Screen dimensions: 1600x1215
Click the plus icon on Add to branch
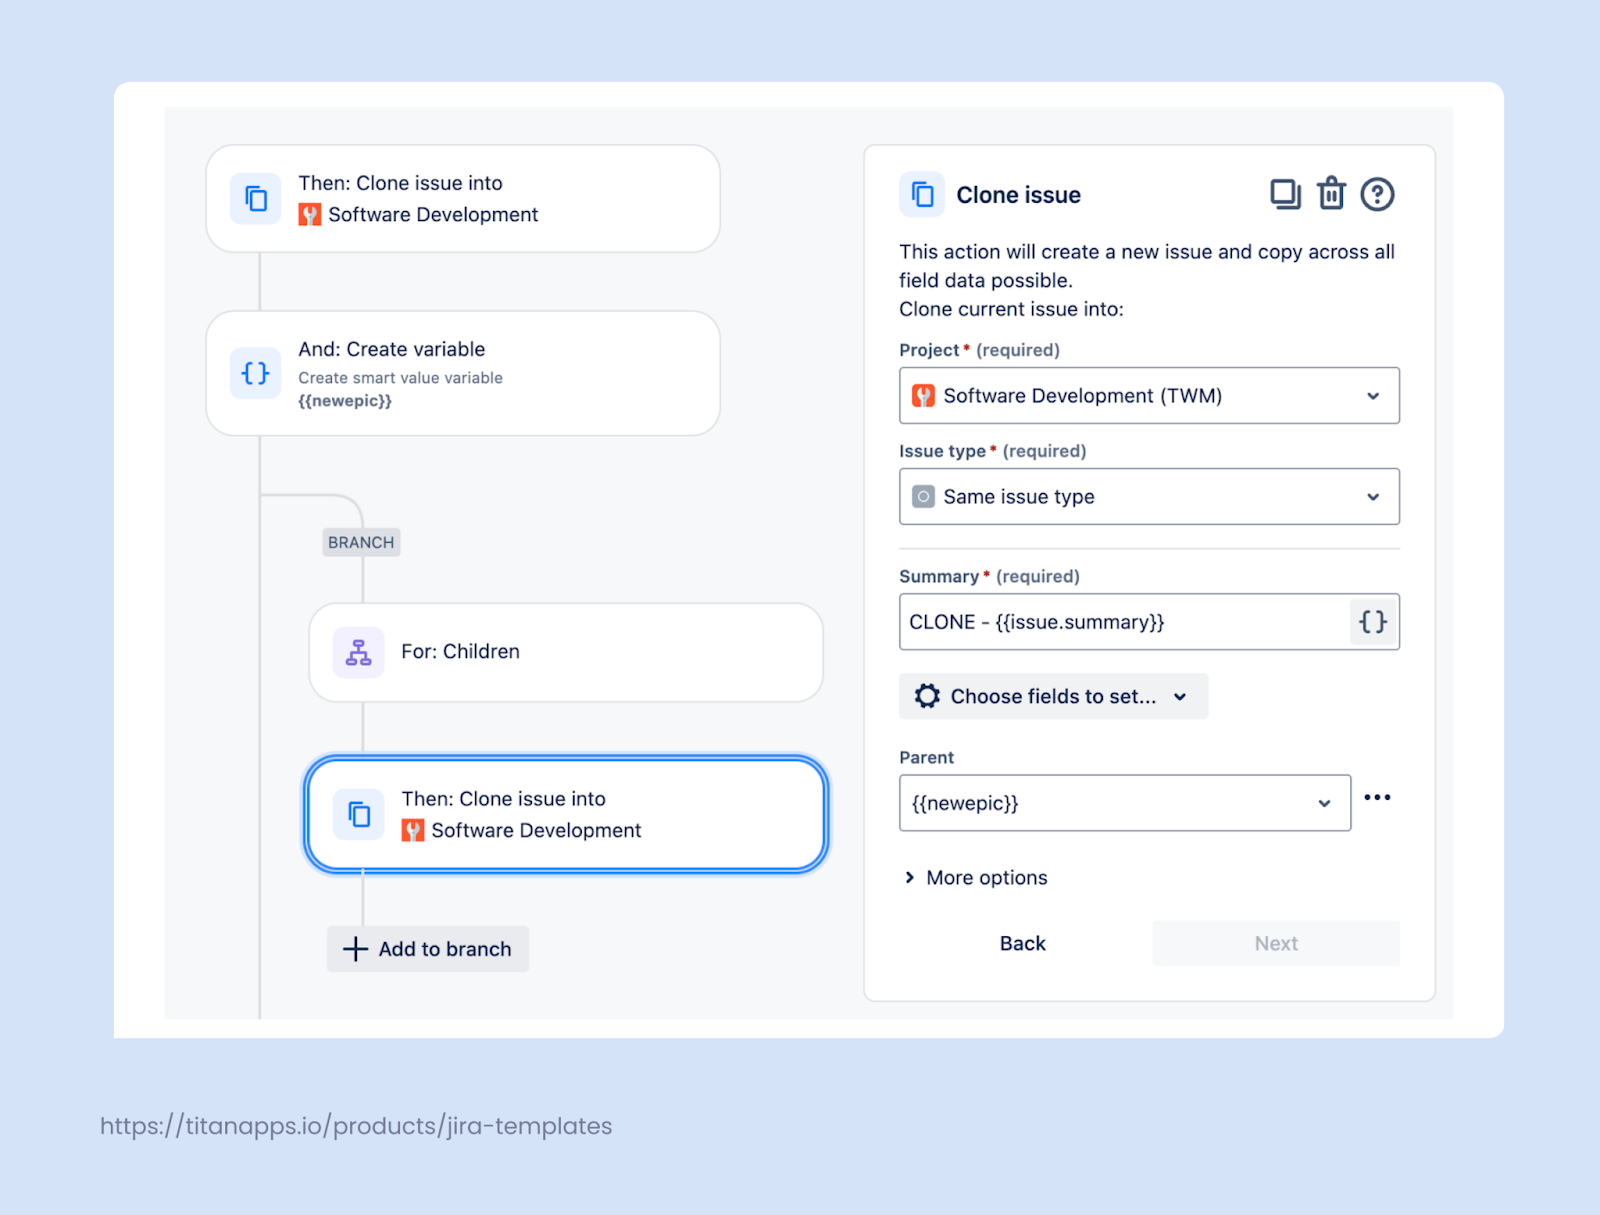pyautogui.click(x=355, y=948)
